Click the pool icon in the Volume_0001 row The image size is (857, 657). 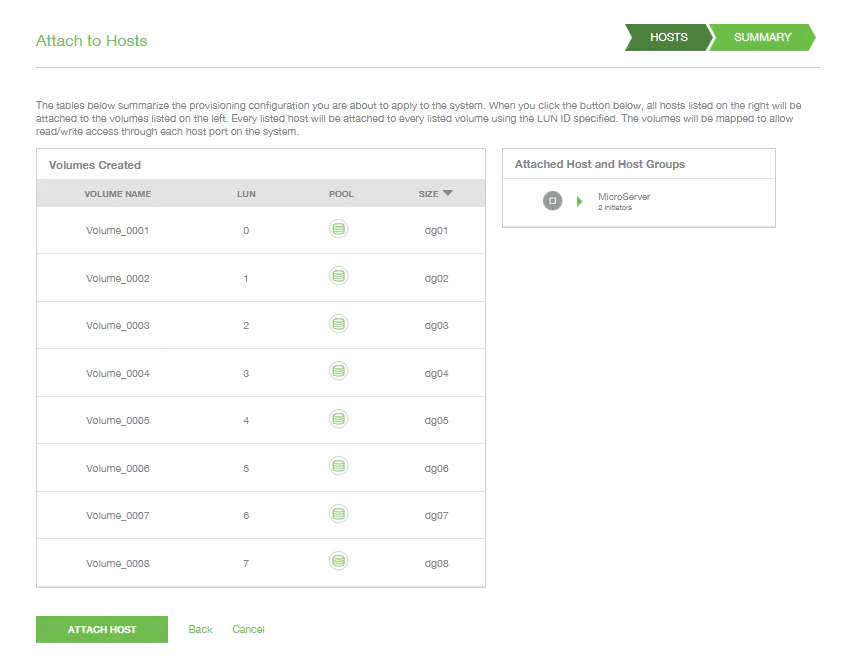(x=338, y=229)
